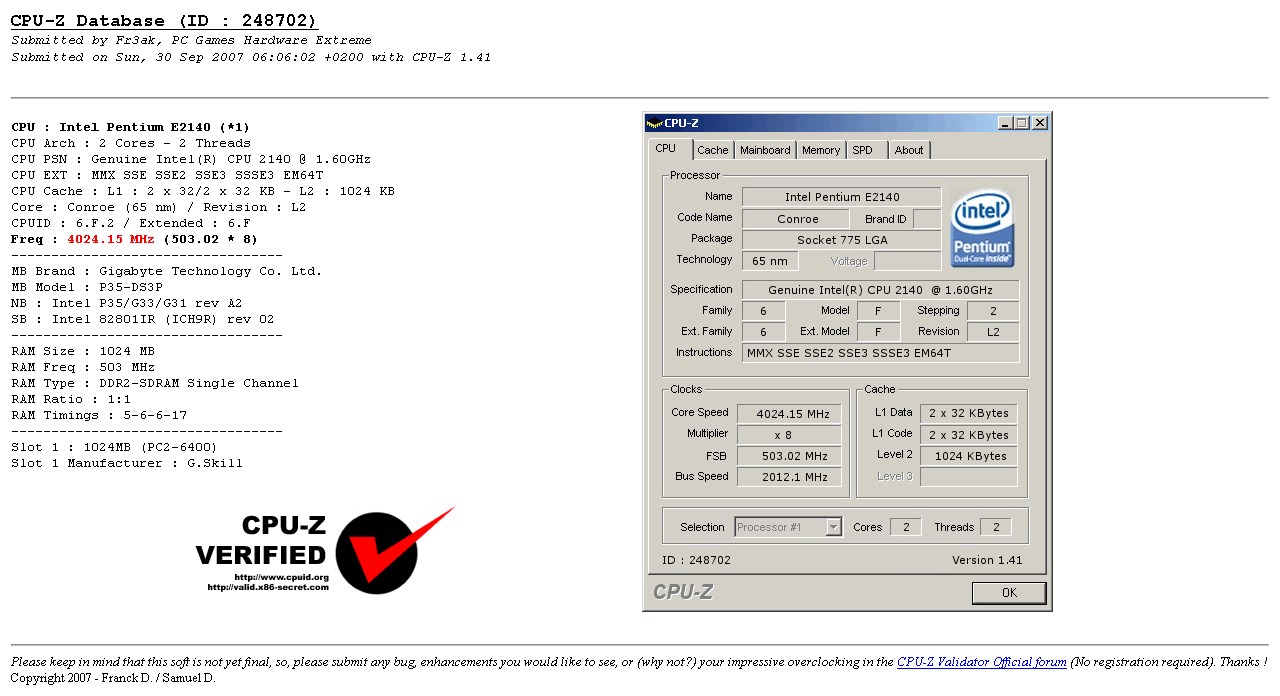
Task: Click the Instructions field MMX SSE list
Action: click(880, 353)
